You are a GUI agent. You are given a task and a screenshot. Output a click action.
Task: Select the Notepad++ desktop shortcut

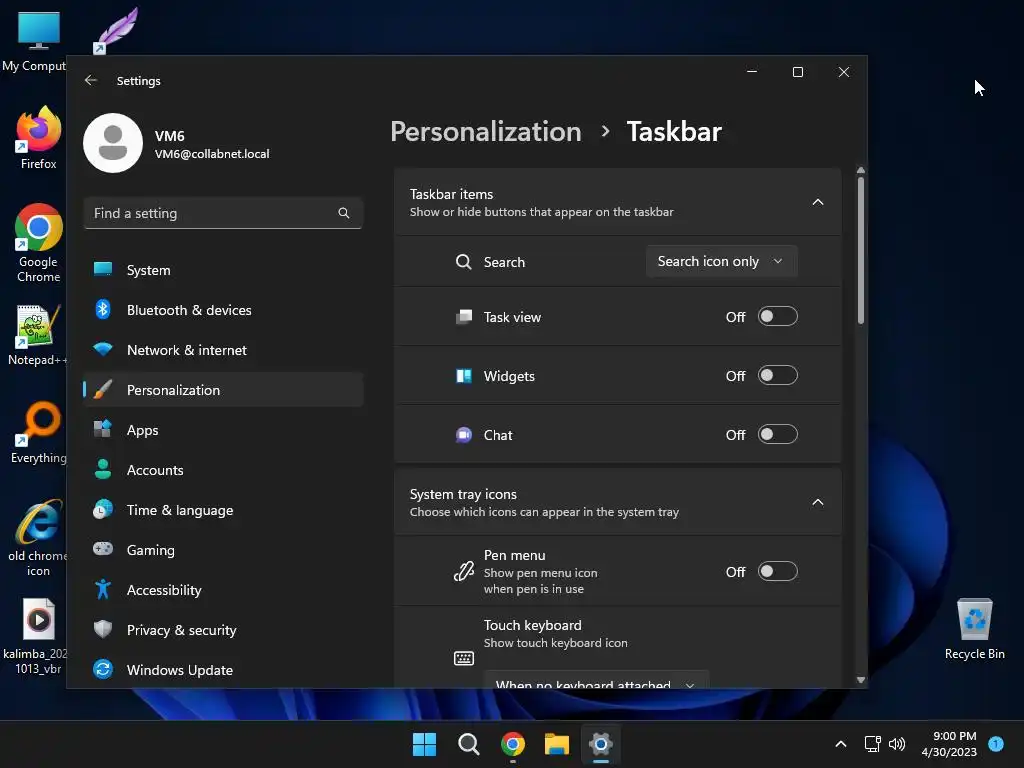point(39,335)
